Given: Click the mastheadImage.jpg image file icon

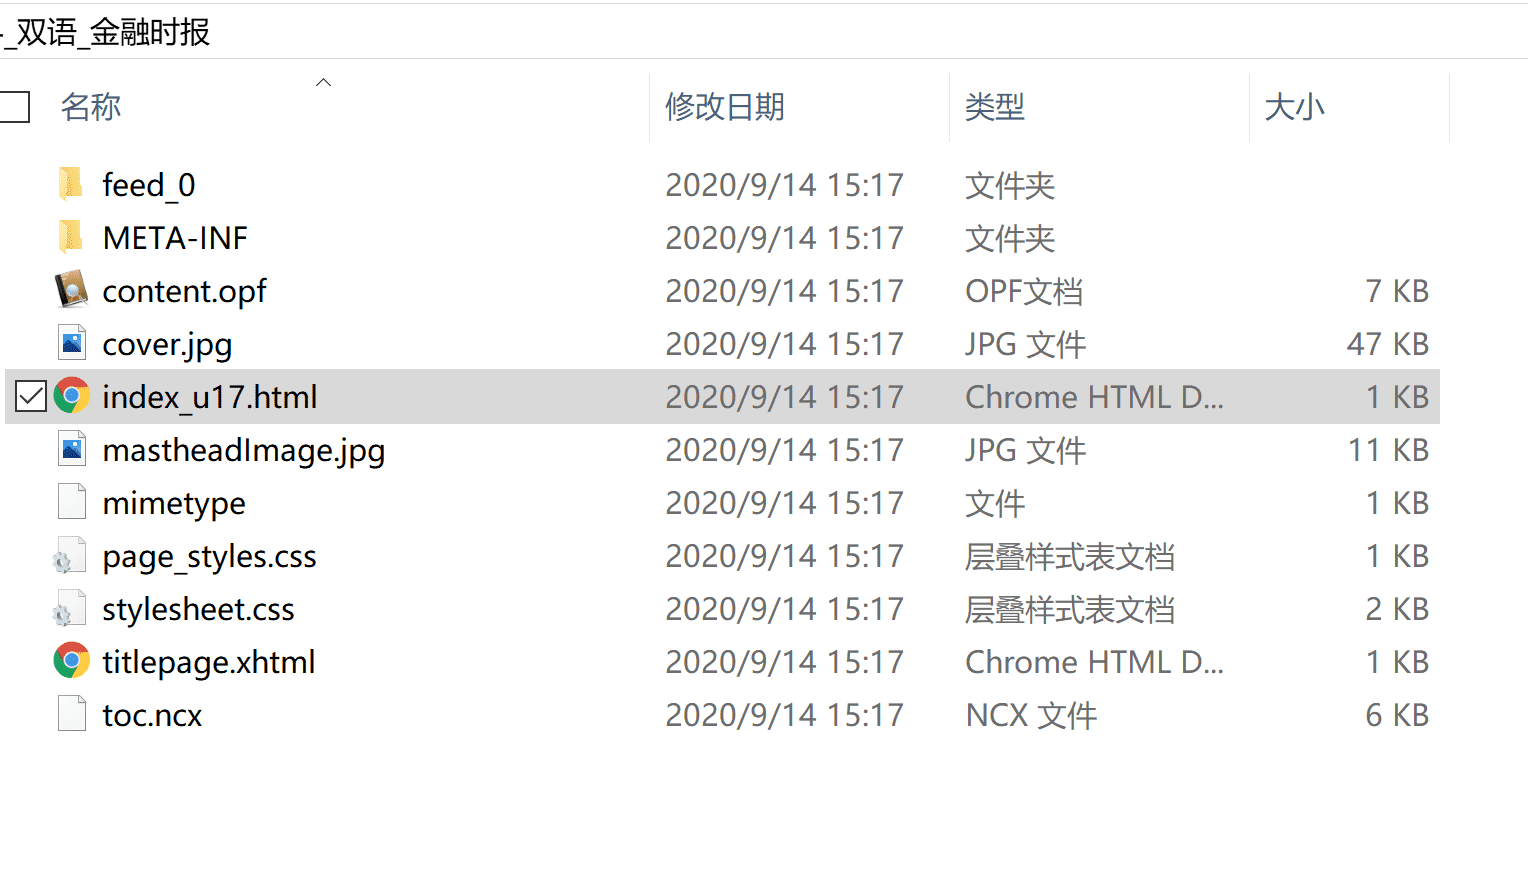Looking at the screenshot, I should pyautogui.click(x=72, y=449).
